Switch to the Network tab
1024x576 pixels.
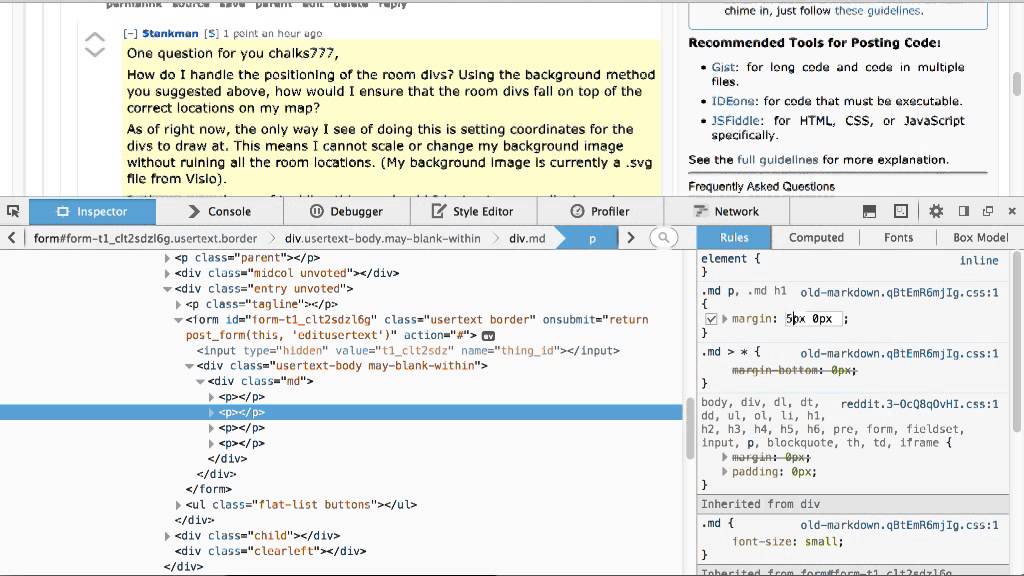click(x=726, y=212)
